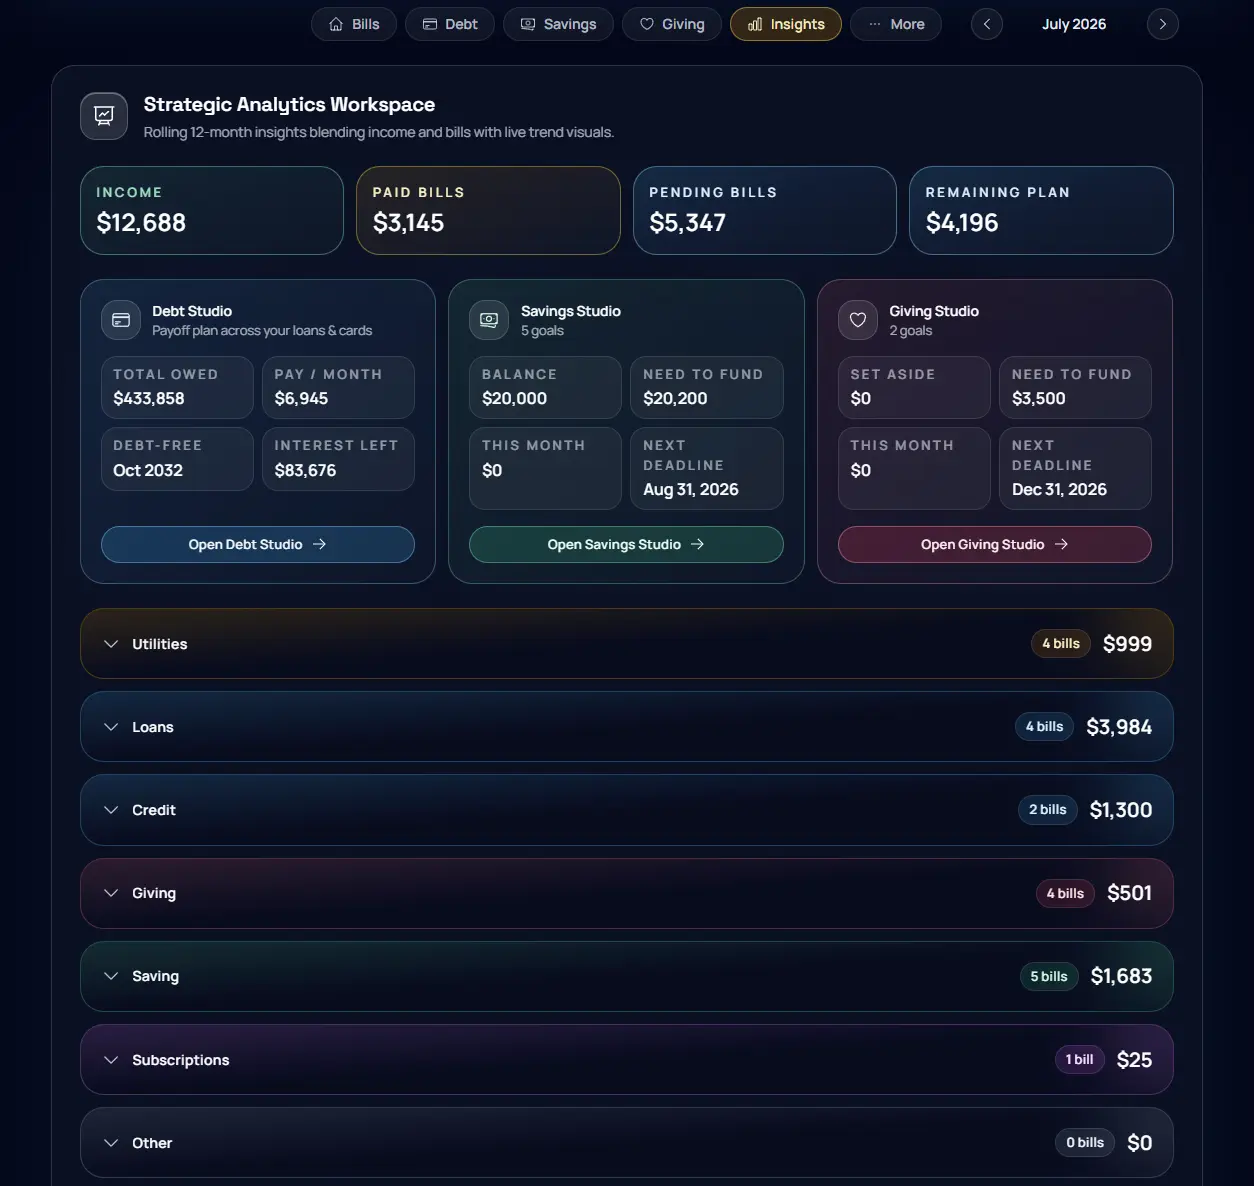This screenshot has height=1186, width=1254.
Task: Click the Utilities $999 total
Action: 1127,644
